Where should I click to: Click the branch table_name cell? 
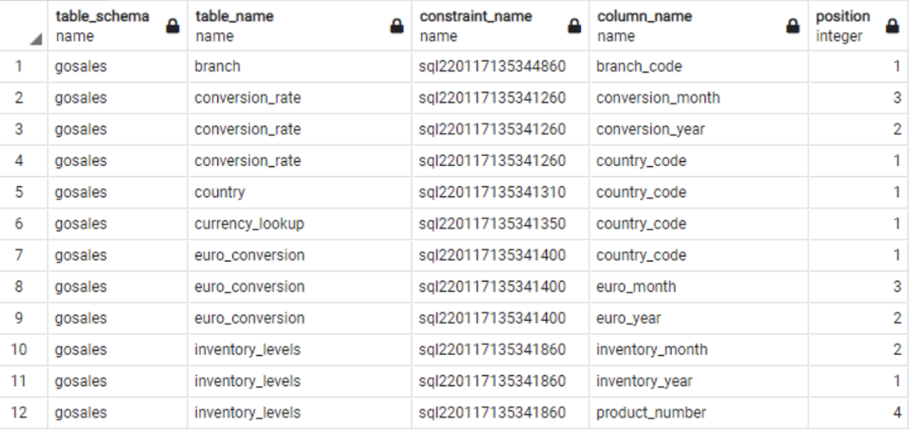[x=300, y=66]
